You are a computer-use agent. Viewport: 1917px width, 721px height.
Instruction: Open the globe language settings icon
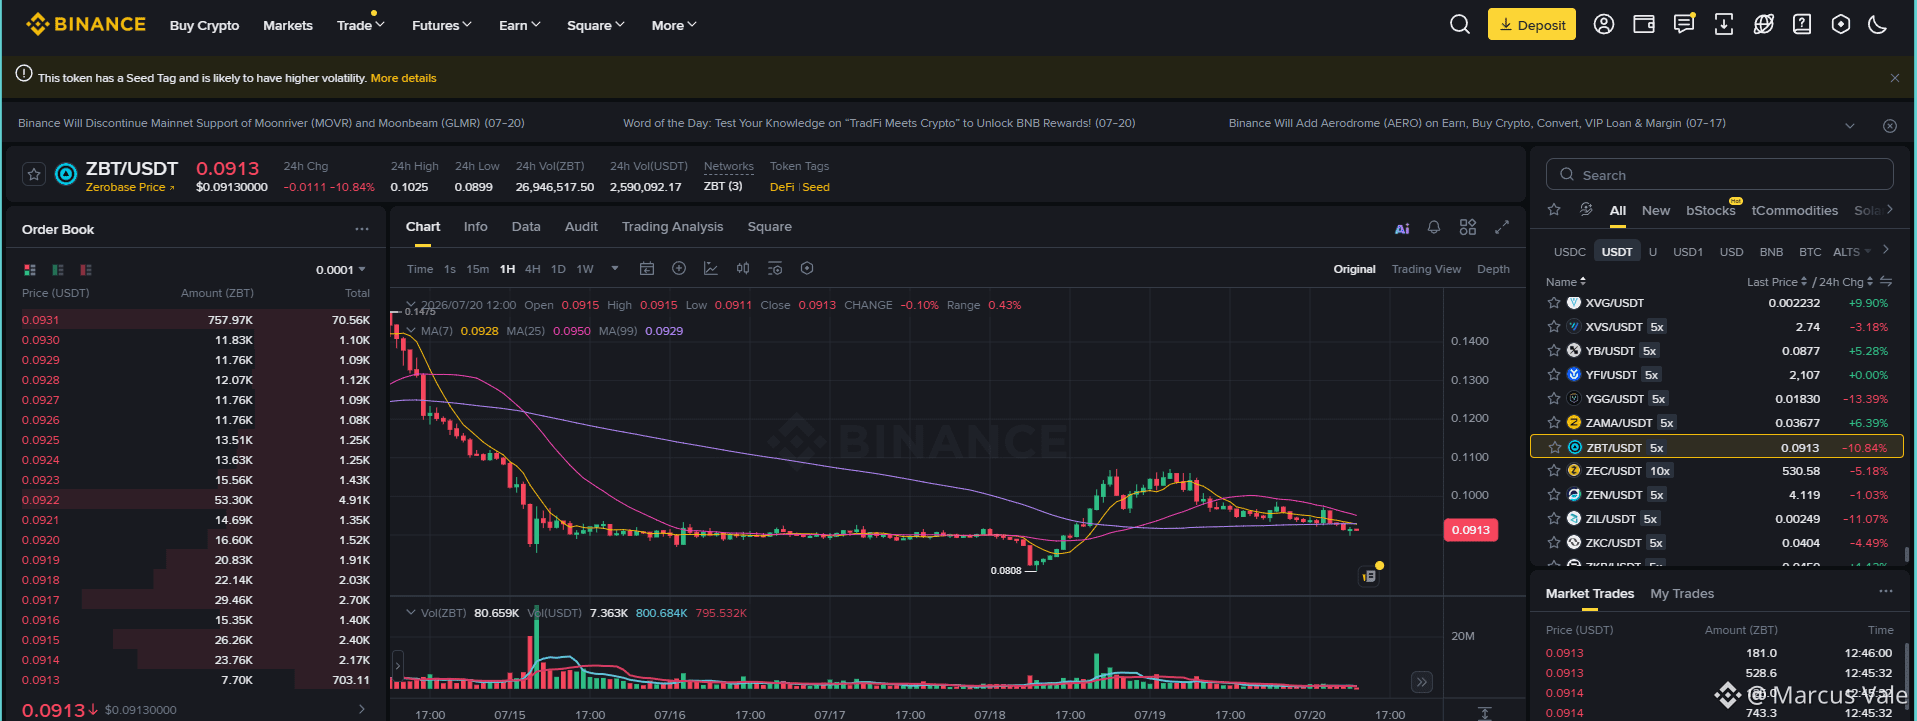[x=1764, y=25]
